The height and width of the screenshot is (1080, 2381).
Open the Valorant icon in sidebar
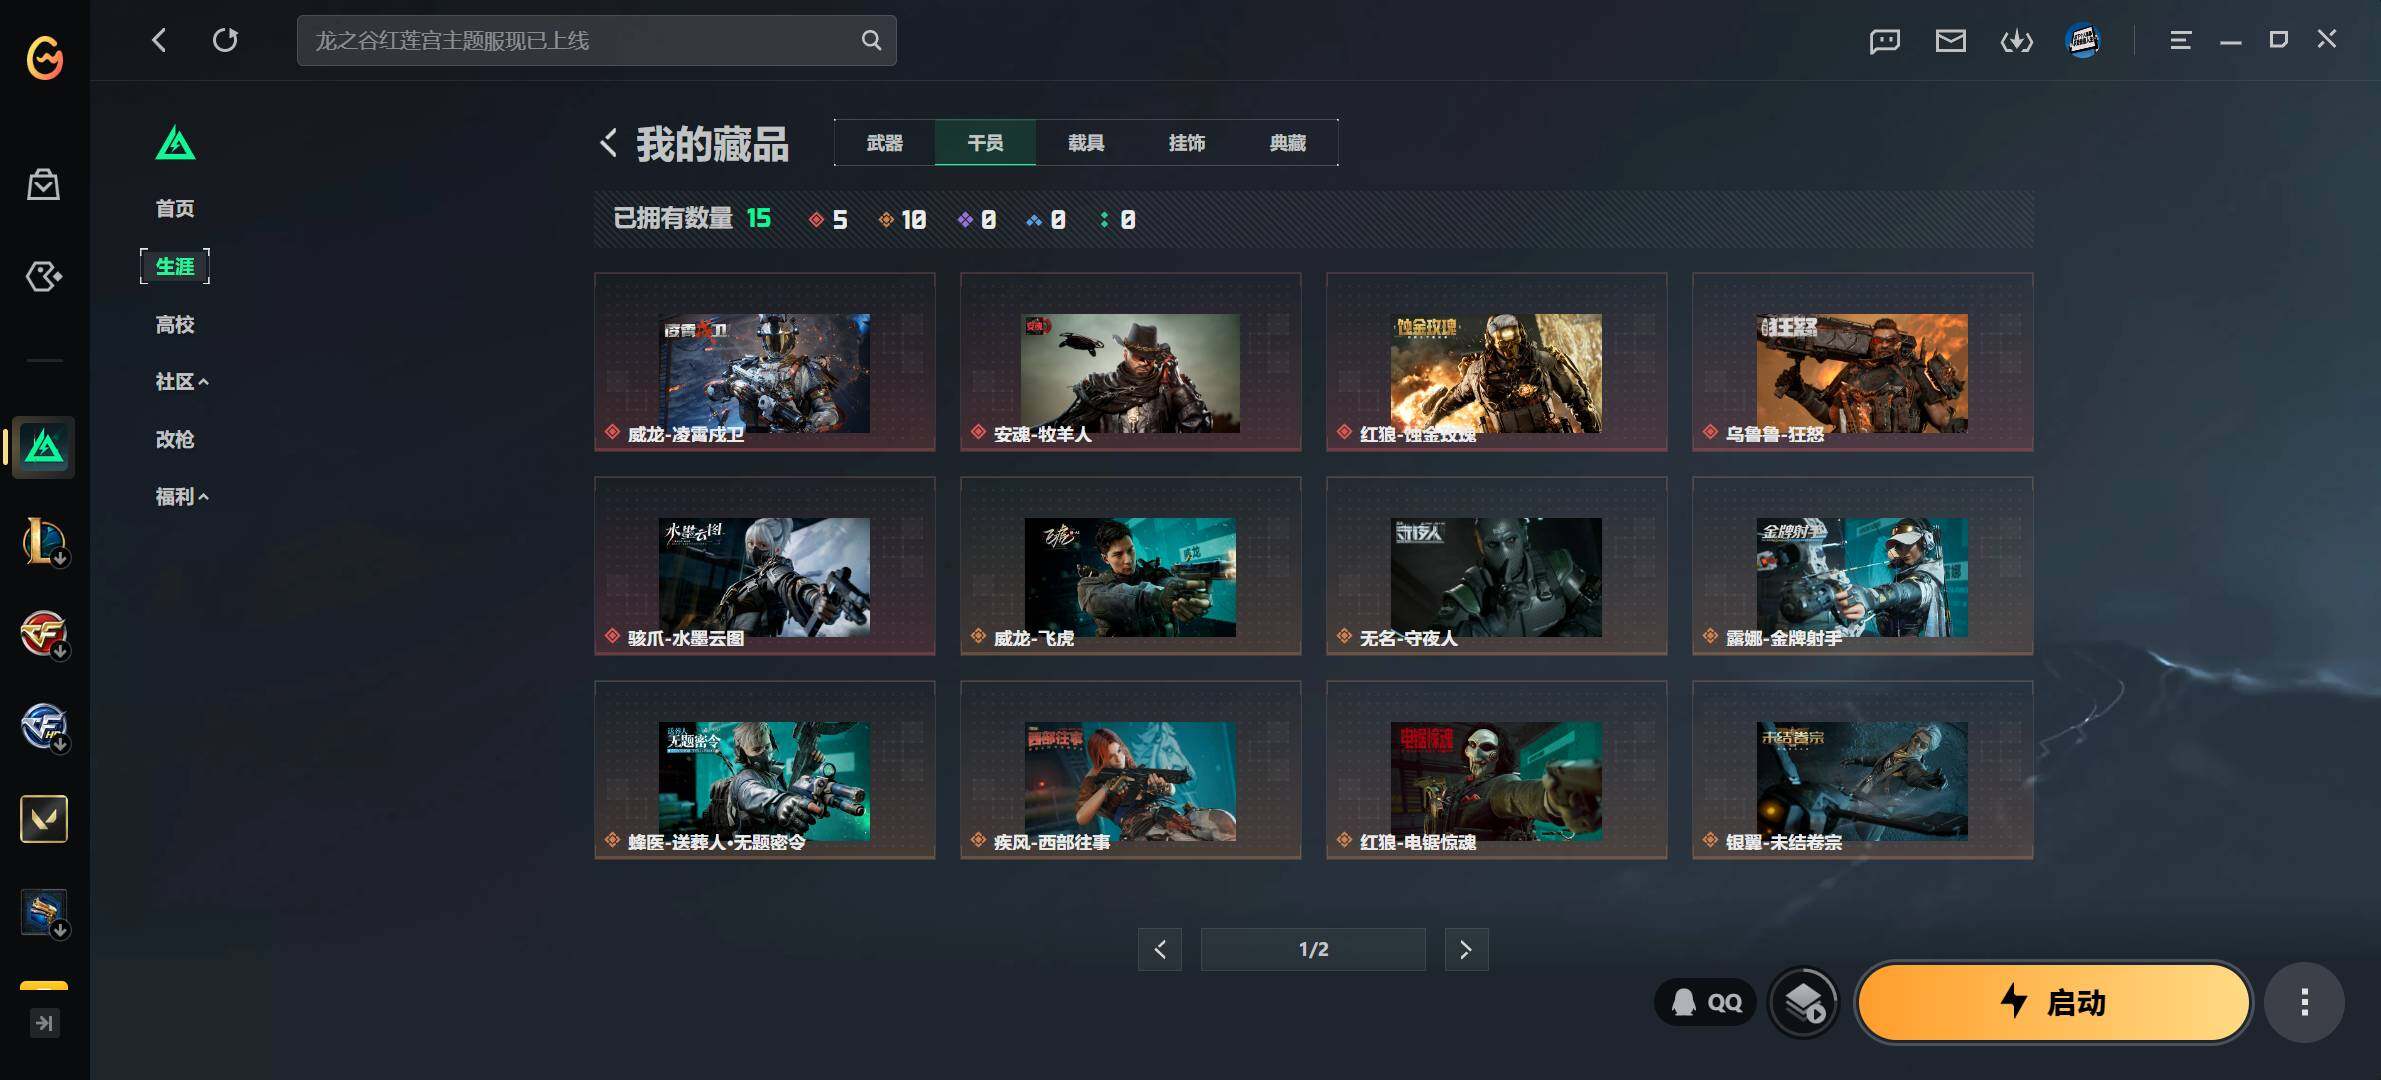click(x=44, y=819)
